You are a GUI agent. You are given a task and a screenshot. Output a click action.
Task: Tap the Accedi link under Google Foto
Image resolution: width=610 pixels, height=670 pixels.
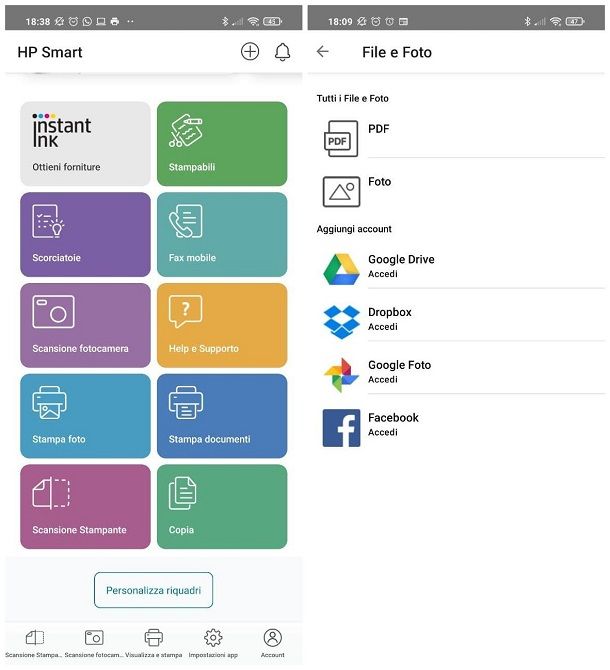383,379
